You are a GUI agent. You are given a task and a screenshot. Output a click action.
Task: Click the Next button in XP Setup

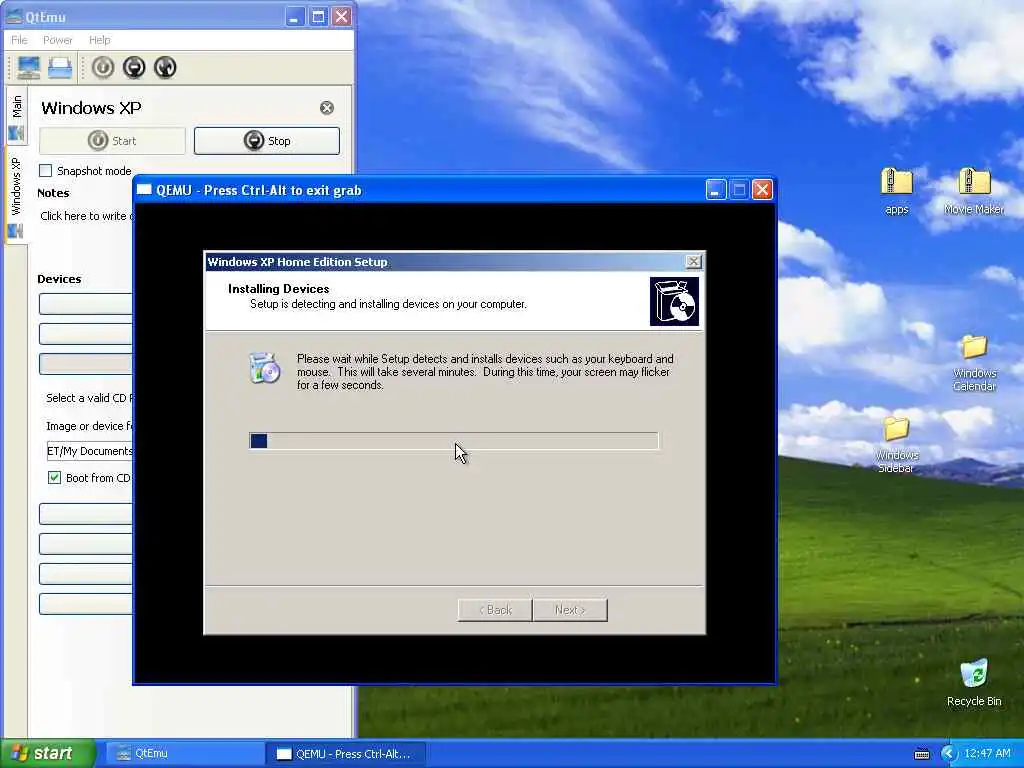pyautogui.click(x=569, y=610)
